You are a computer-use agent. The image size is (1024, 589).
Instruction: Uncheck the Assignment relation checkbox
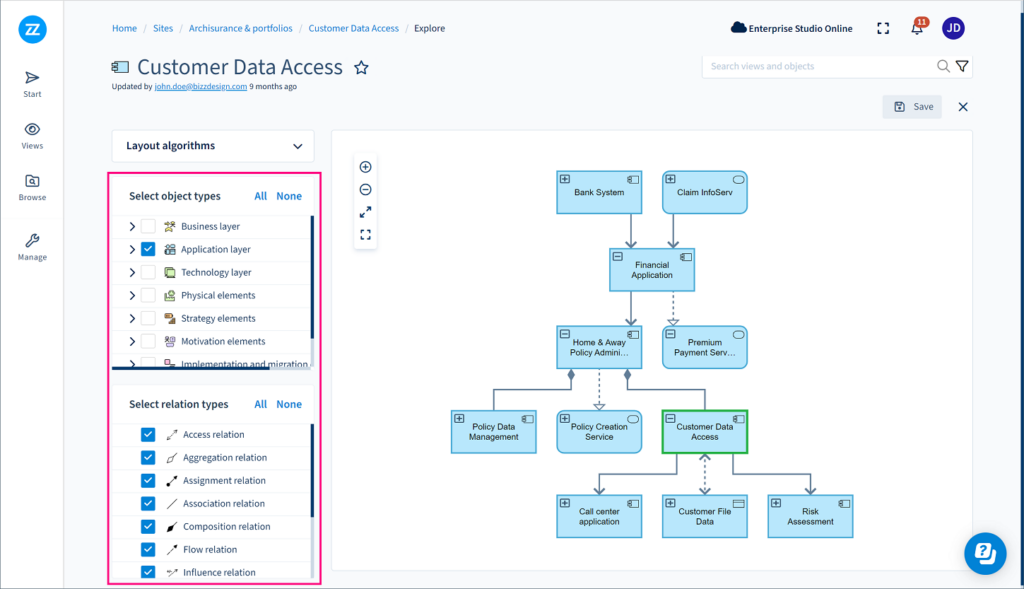148,481
